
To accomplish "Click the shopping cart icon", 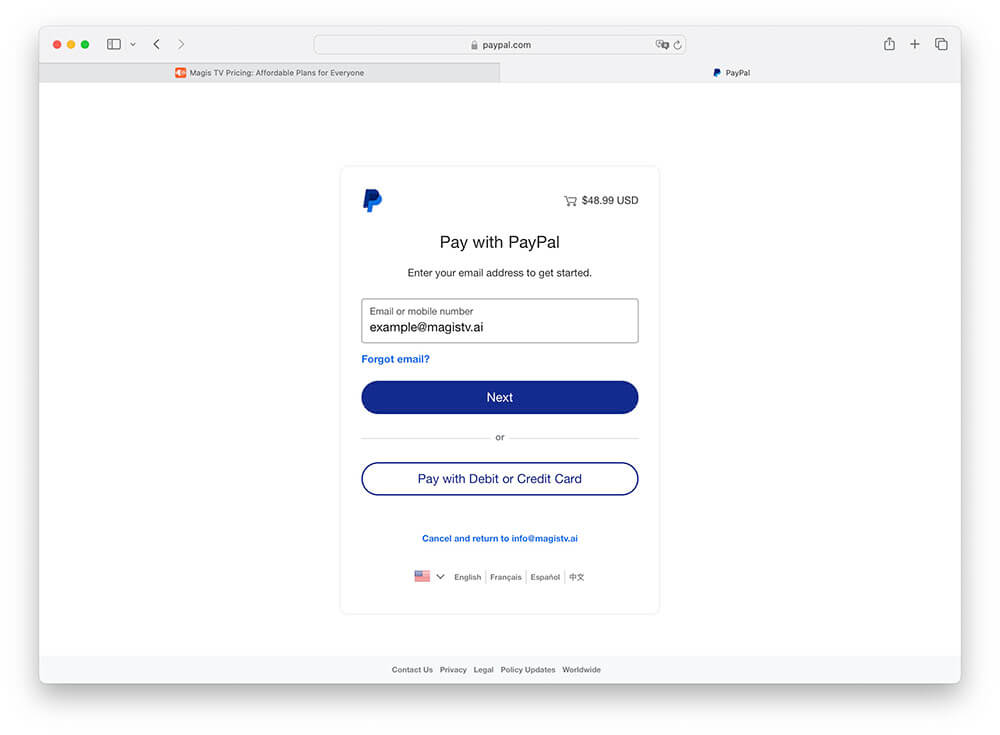I will pyautogui.click(x=570, y=200).
